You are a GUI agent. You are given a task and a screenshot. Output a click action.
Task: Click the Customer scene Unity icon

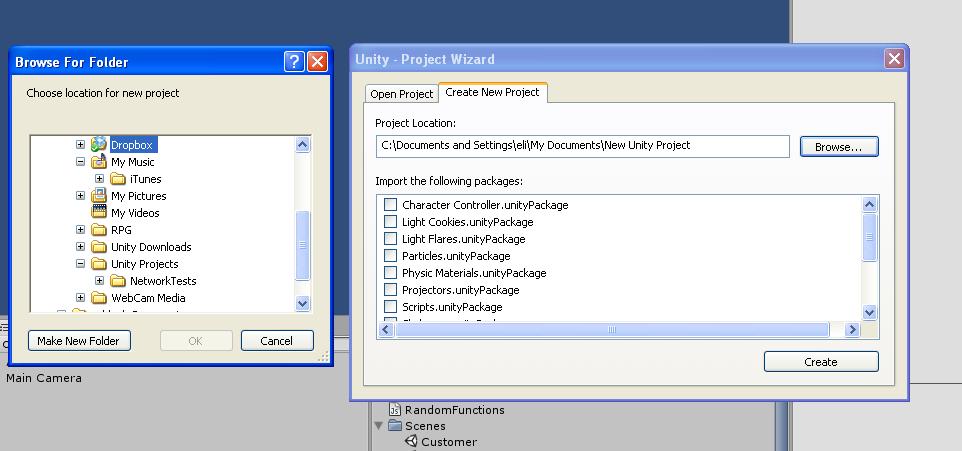(x=411, y=441)
